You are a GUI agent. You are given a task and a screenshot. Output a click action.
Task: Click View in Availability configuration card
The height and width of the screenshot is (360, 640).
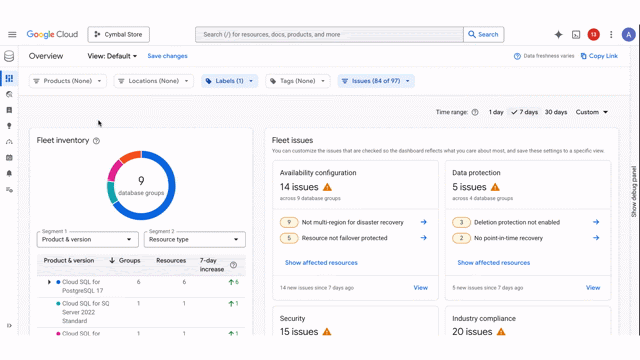pyautogui.click(x=420, y=288)
